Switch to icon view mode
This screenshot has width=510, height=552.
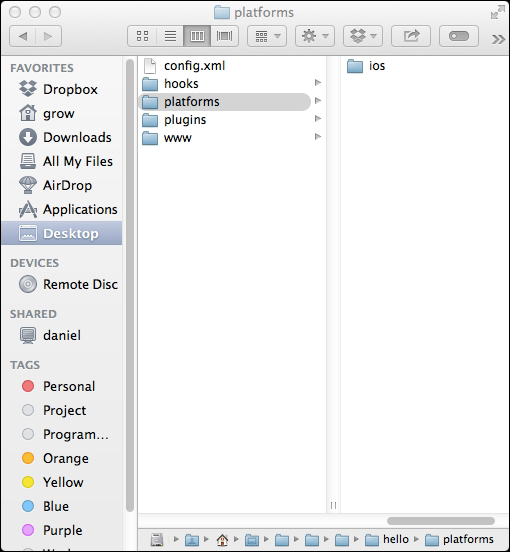[x=142, y=36]
